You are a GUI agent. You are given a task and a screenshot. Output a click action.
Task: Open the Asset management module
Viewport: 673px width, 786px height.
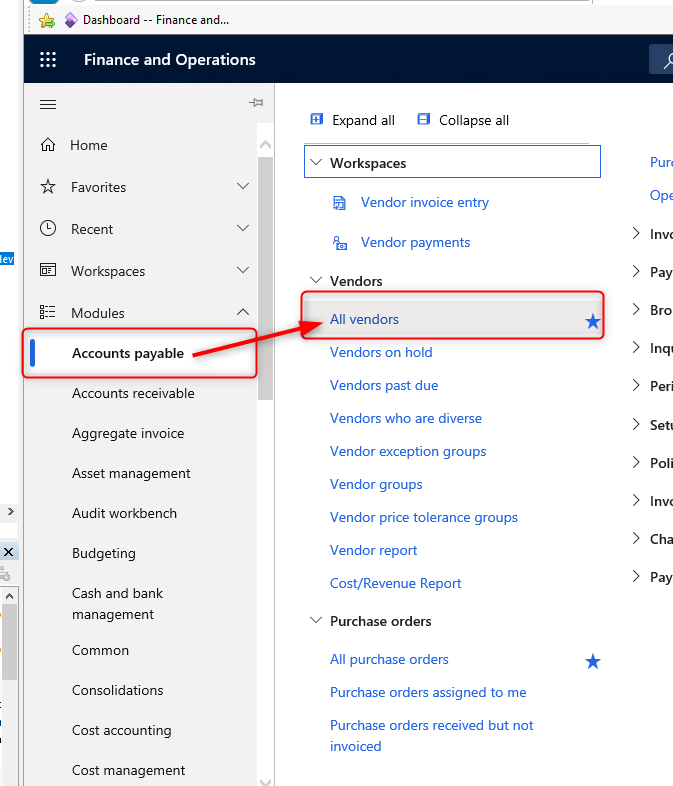(131, 473)
